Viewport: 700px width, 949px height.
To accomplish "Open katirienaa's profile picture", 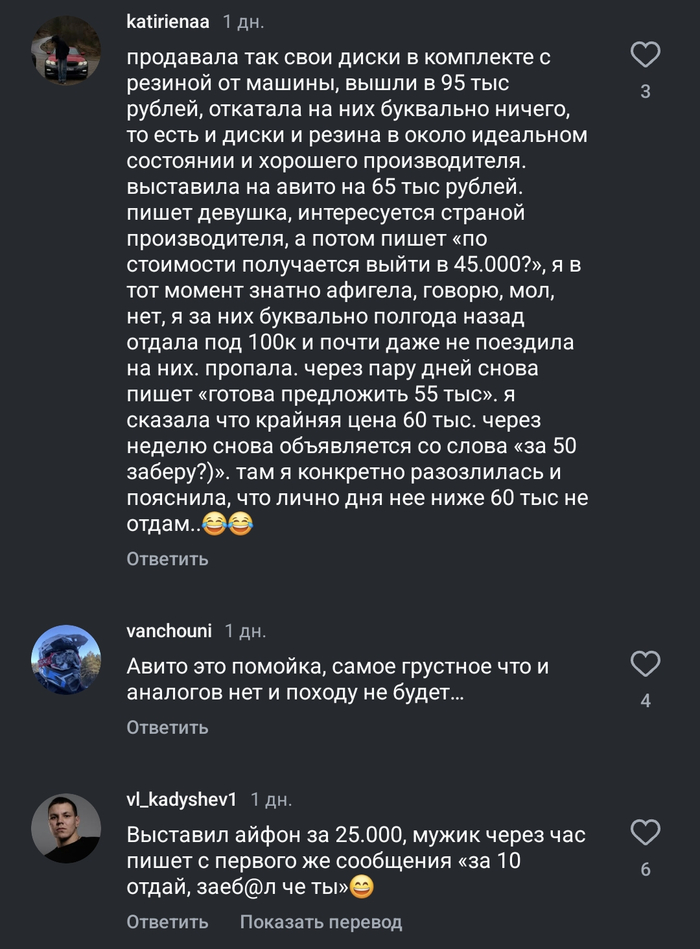I will (66, 51).
